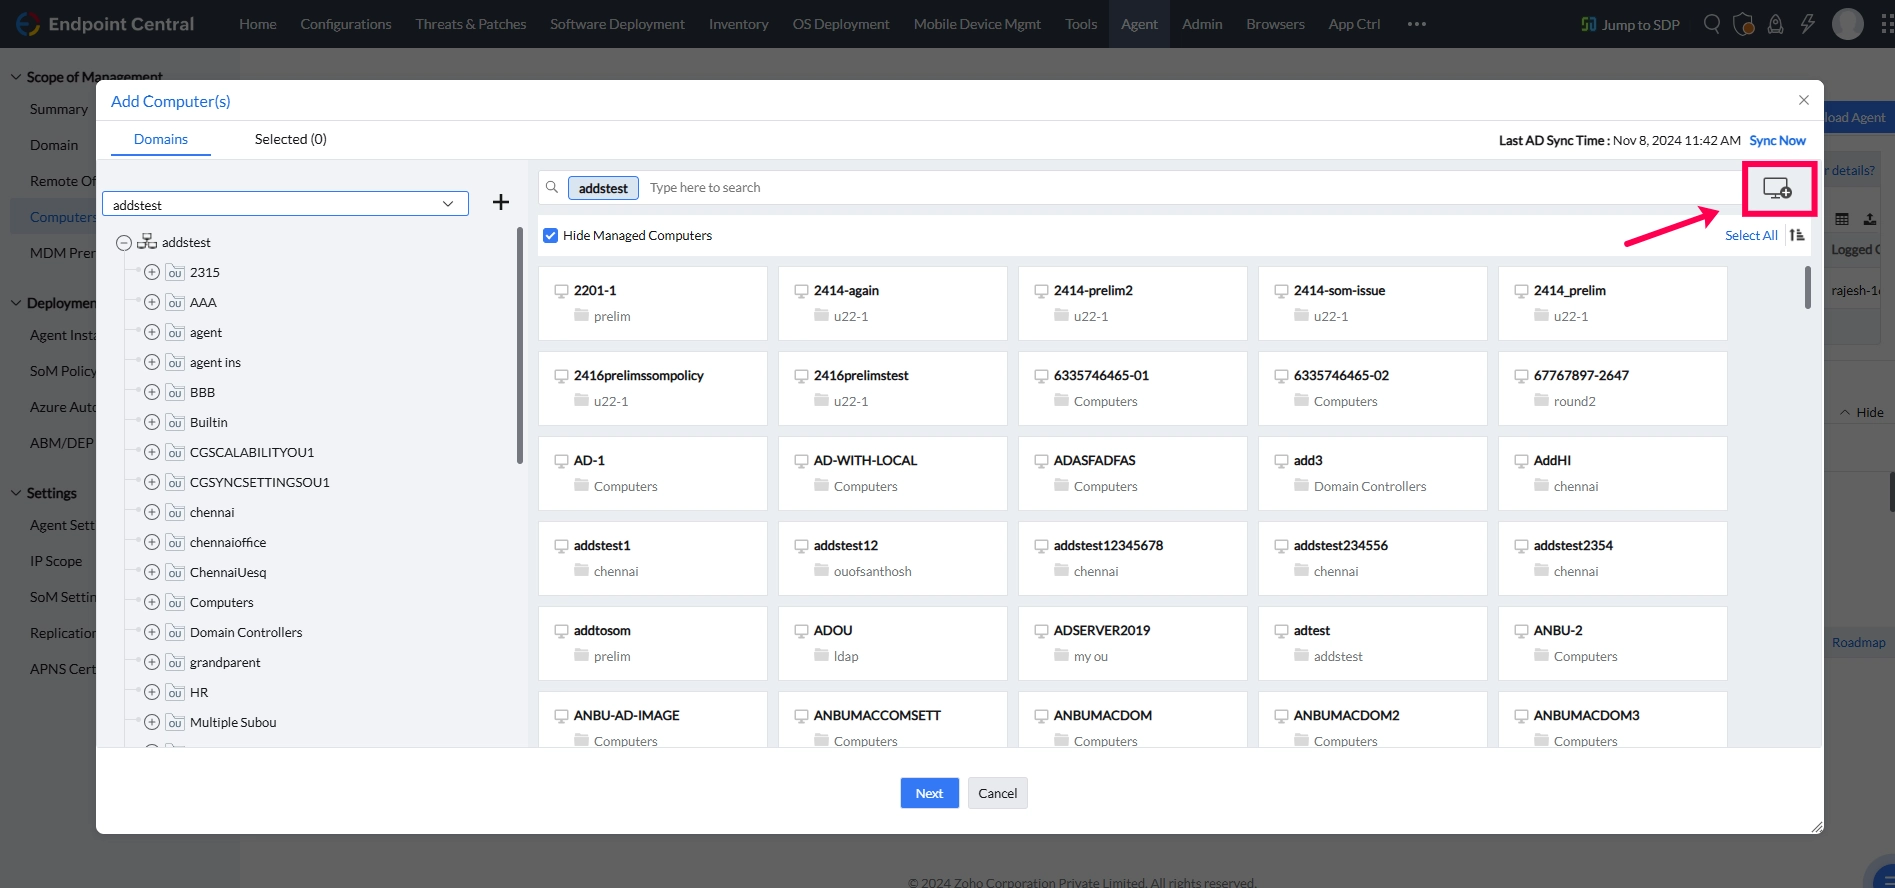Select the 2201-1 computer card
The image size is (1895, 888).
653,303
